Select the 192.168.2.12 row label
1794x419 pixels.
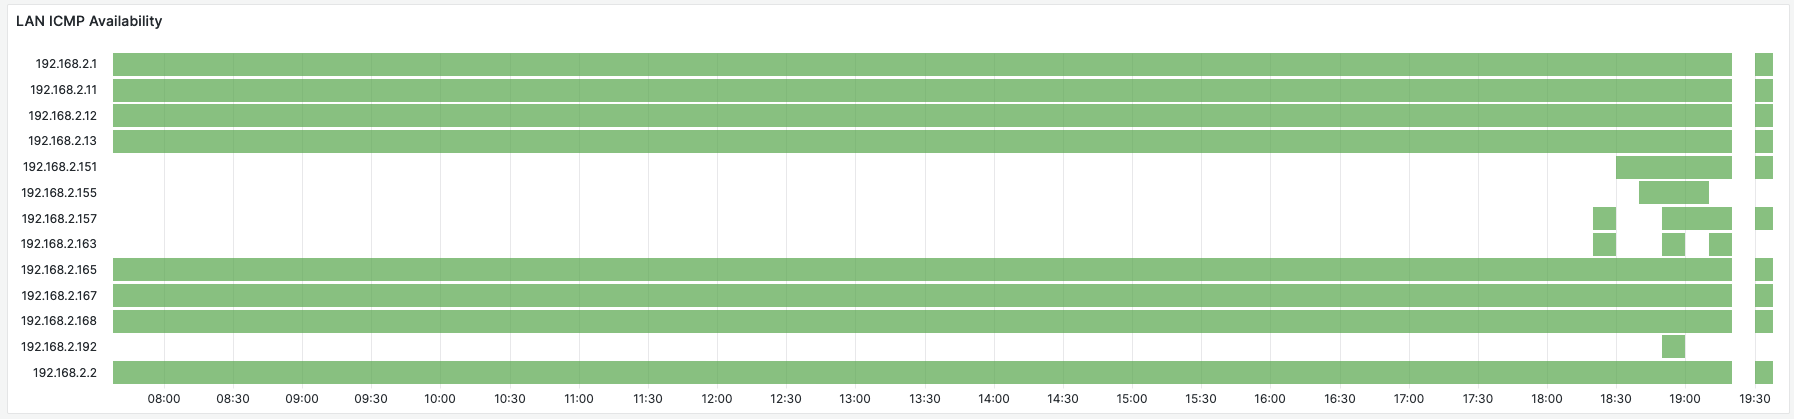[x=63, y=116]
